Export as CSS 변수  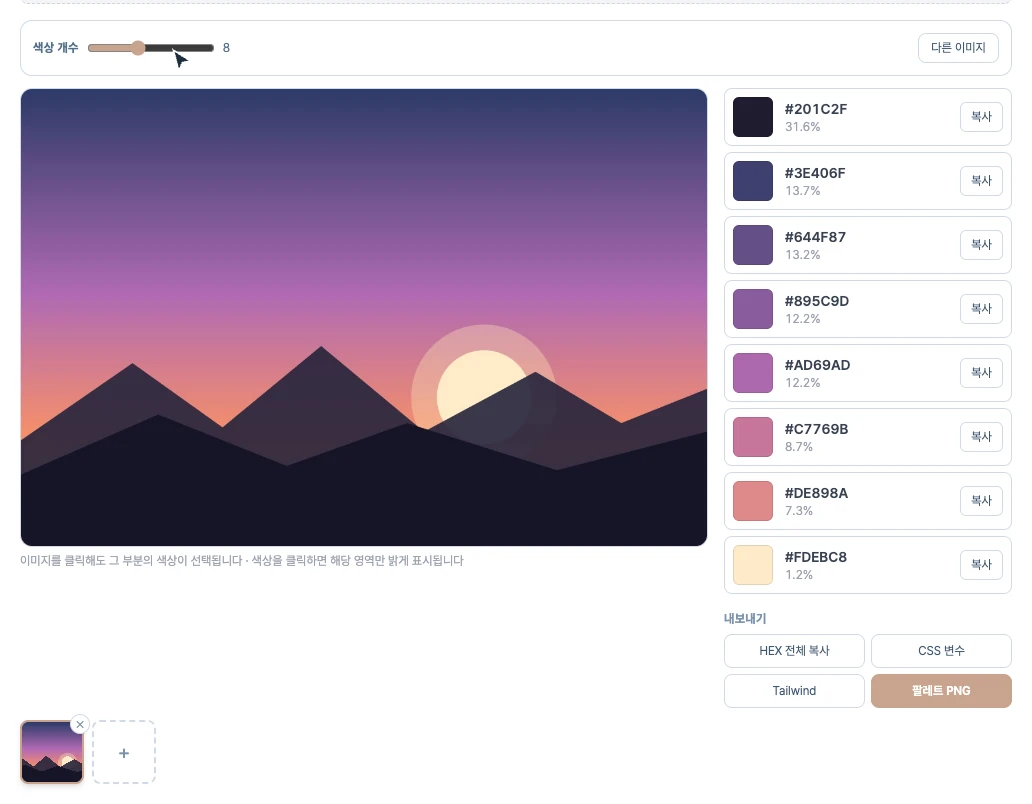coord(941,651)
